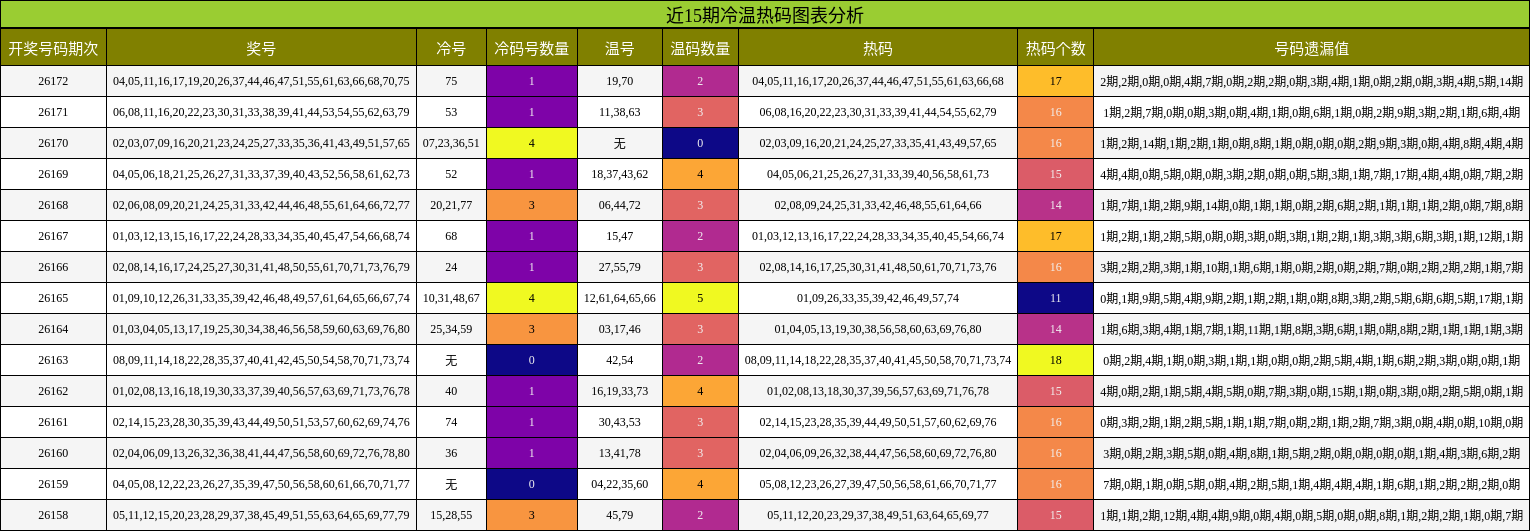This screenshot has width=1530, height=531.
Task: Click the yellow cold count cell in row 26170
Action: click(531, 143)
